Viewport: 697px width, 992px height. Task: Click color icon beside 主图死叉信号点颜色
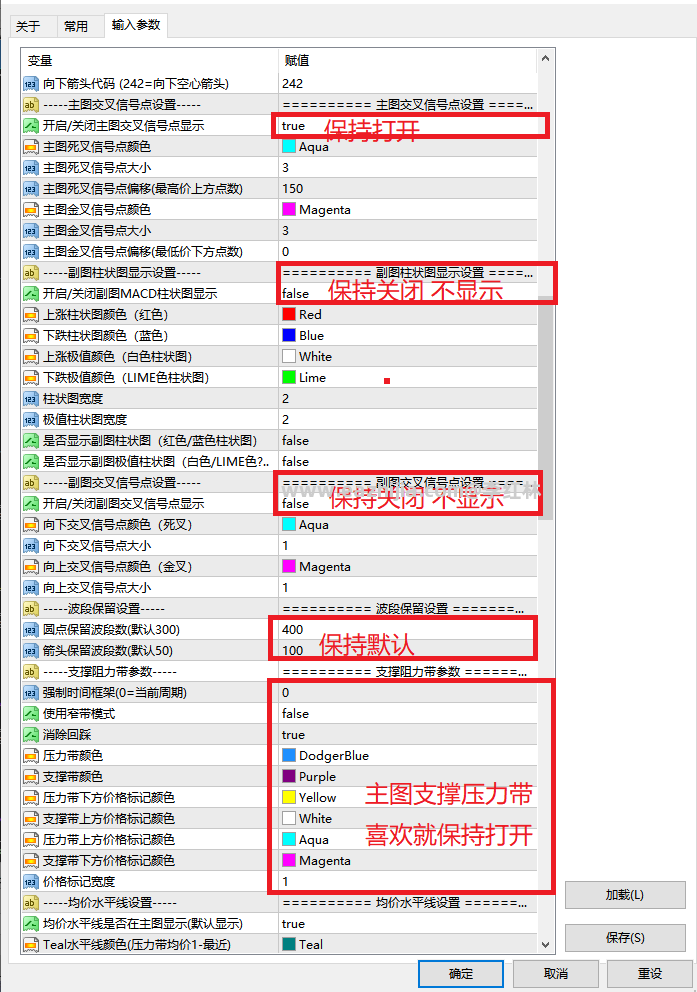[x=30, y=147]
